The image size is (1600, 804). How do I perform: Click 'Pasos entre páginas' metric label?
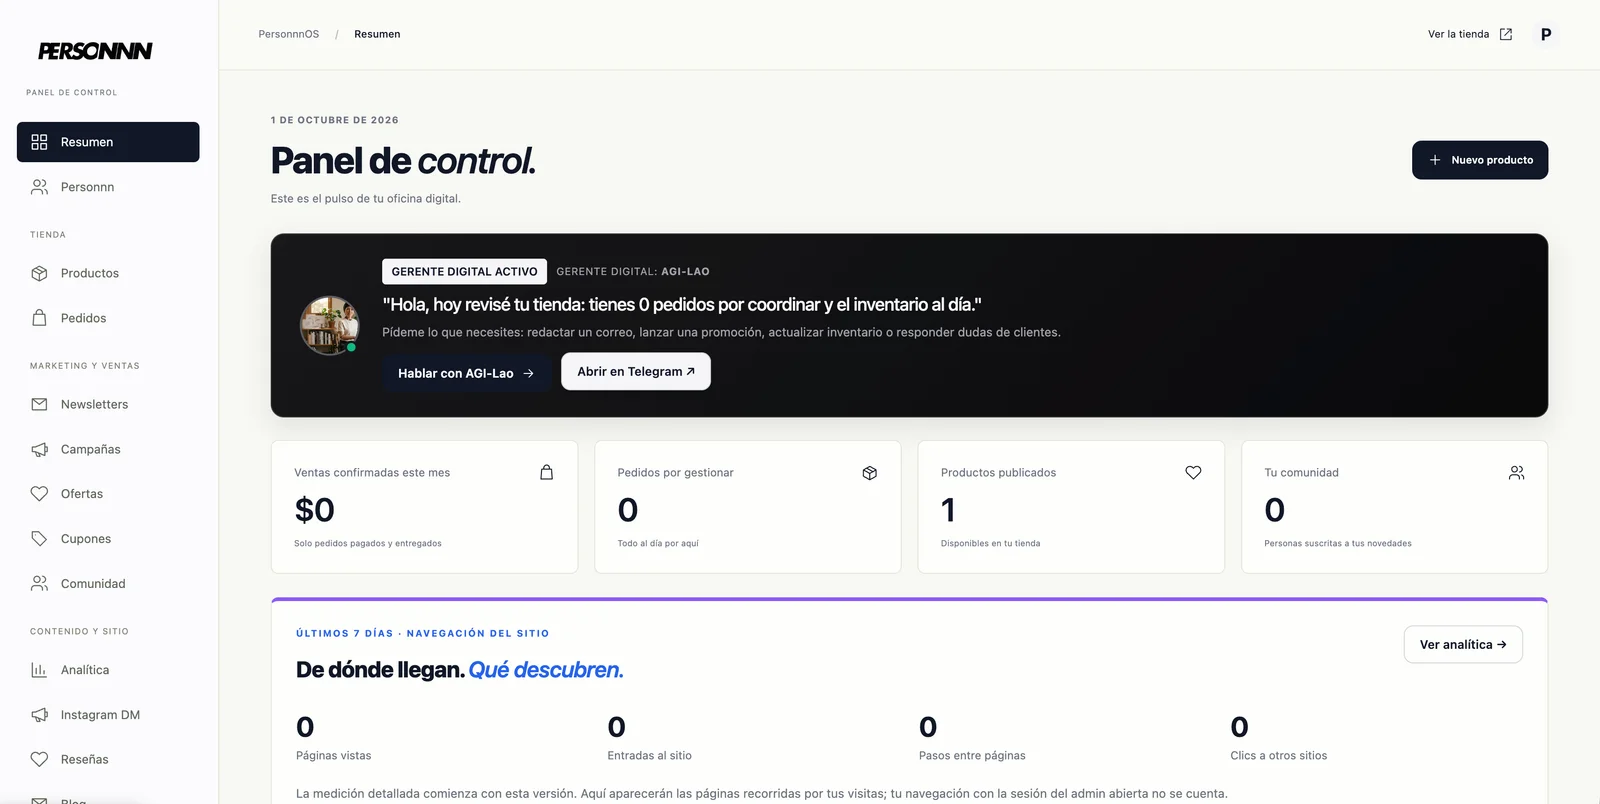click(972, 756)
